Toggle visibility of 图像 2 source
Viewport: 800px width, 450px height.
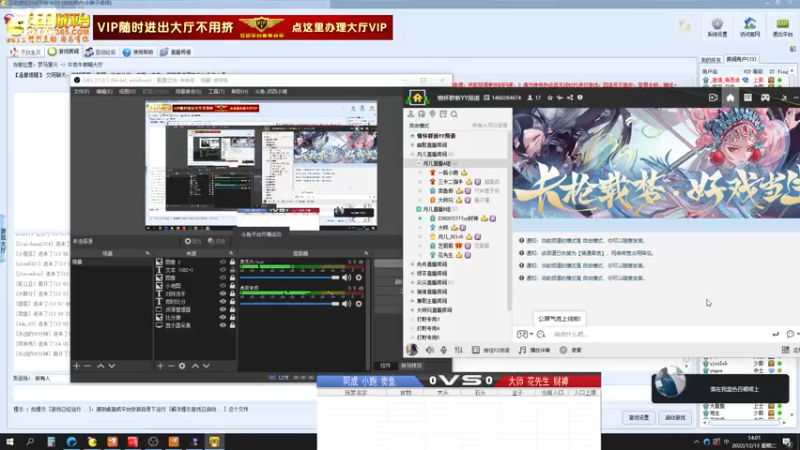[x=222, y=262]
